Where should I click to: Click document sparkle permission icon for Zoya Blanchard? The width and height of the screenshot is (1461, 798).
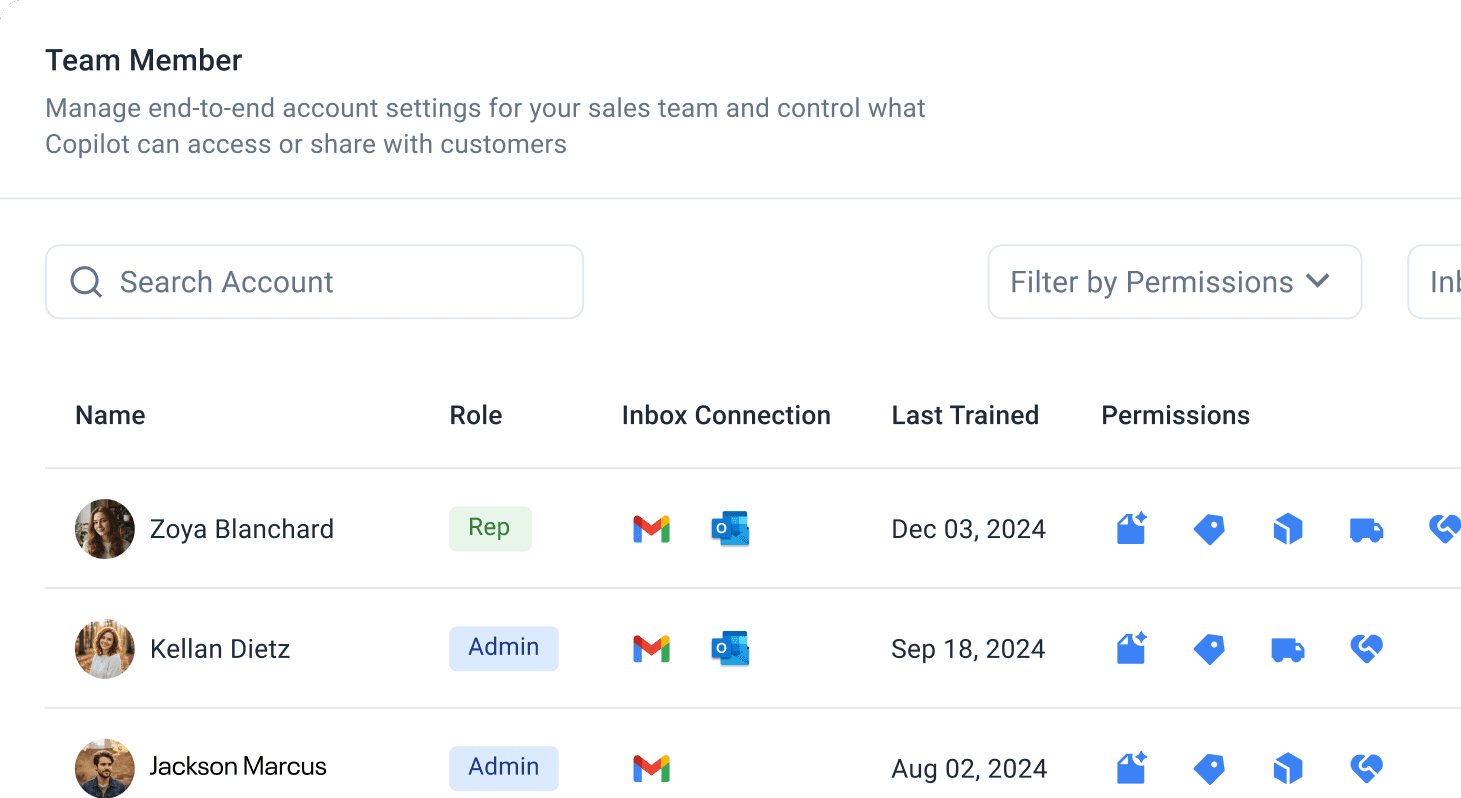coord(1131,529)
